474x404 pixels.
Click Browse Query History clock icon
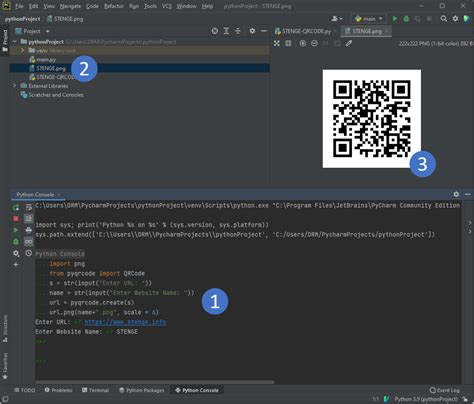click(x=29, y=253)
